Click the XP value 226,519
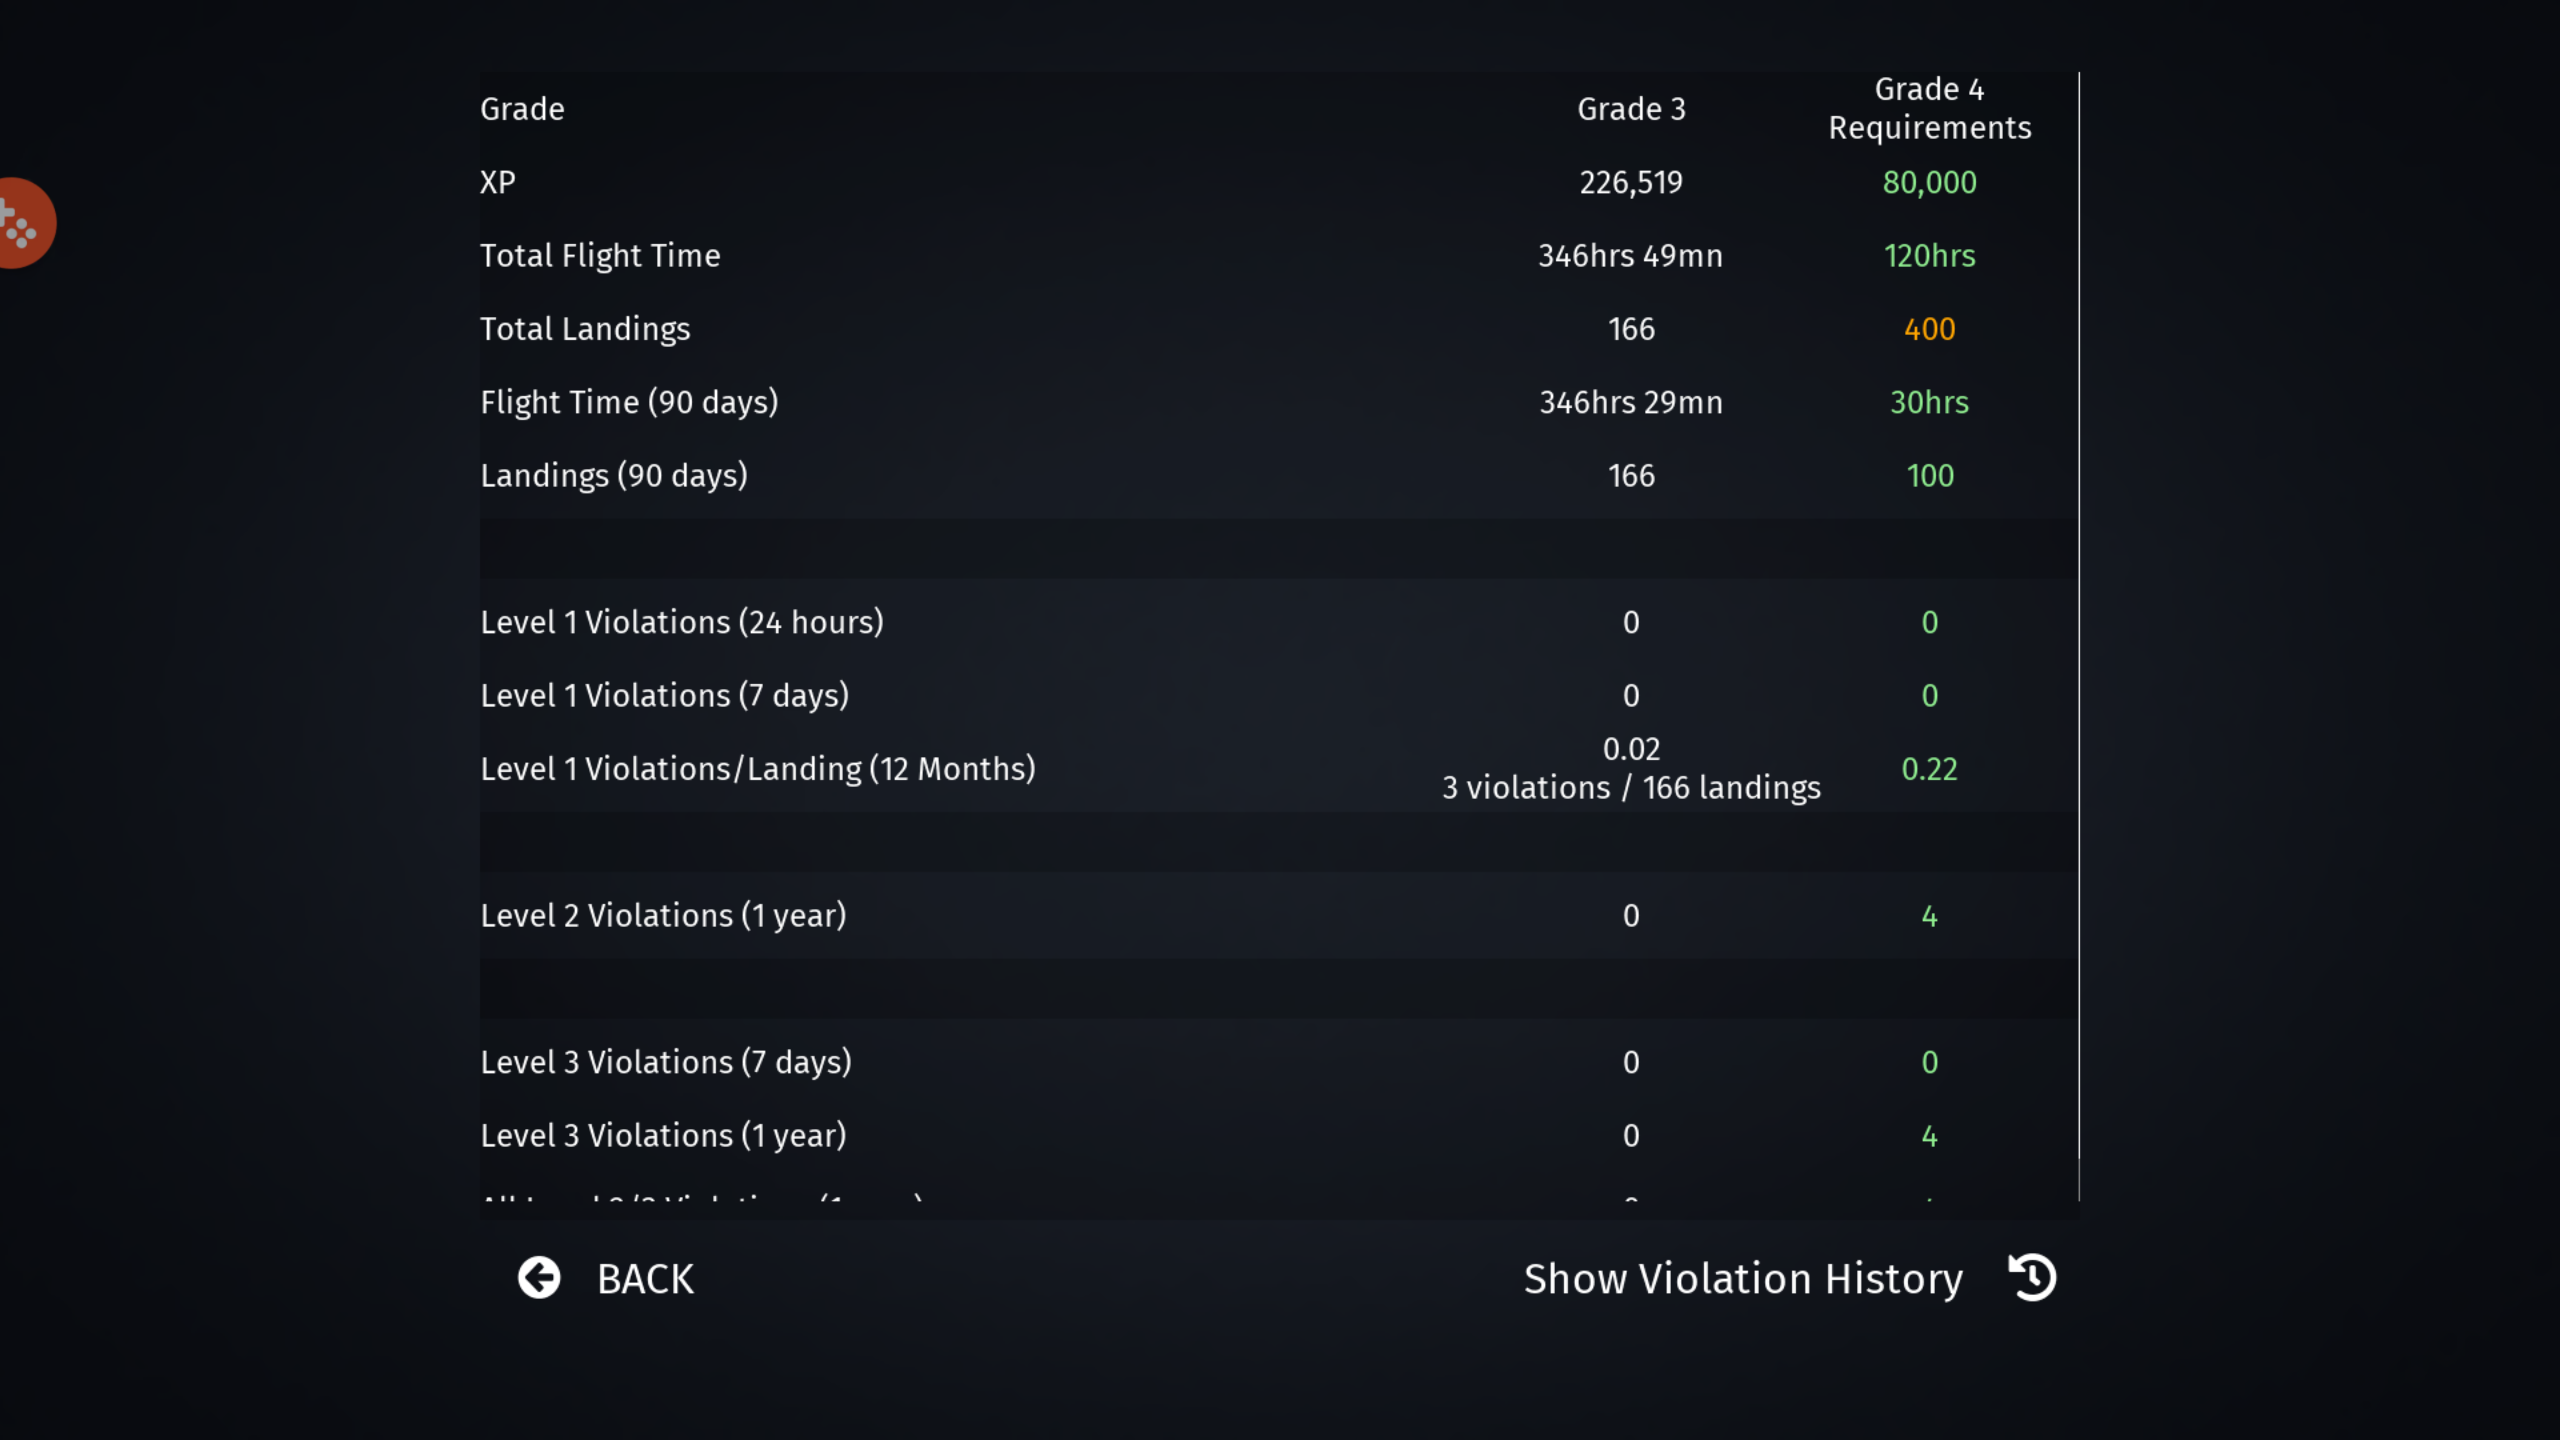 click(1631, 182)
